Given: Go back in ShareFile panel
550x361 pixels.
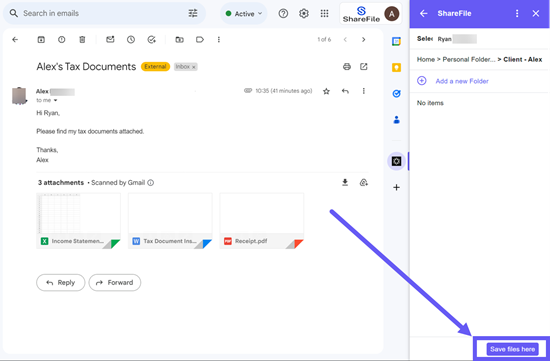Looking at the screenshot, I should tap(424, 14).
